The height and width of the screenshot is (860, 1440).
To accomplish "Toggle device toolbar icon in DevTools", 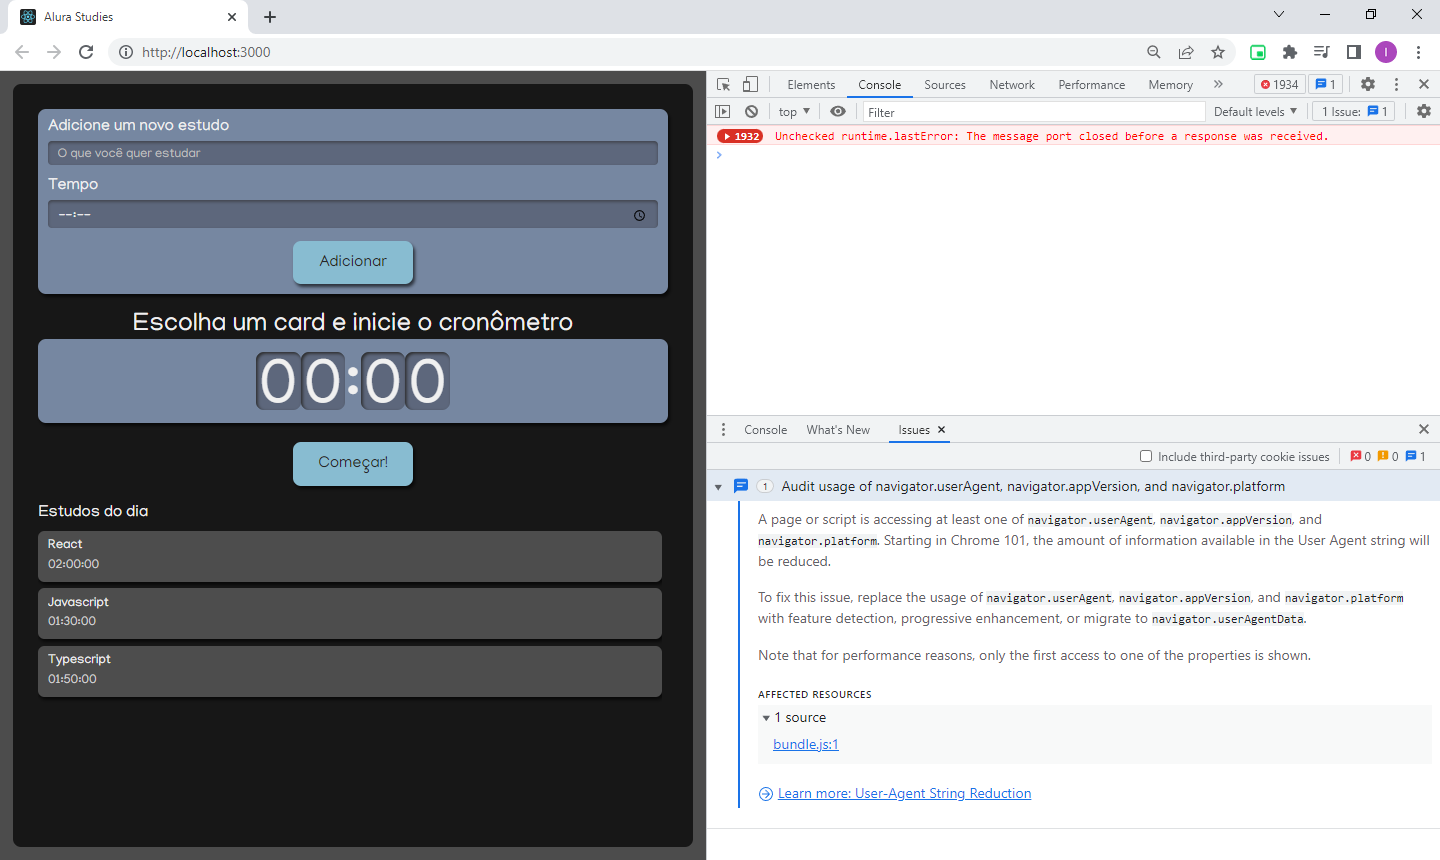I will pyautogui.click(x=750, y=85).
